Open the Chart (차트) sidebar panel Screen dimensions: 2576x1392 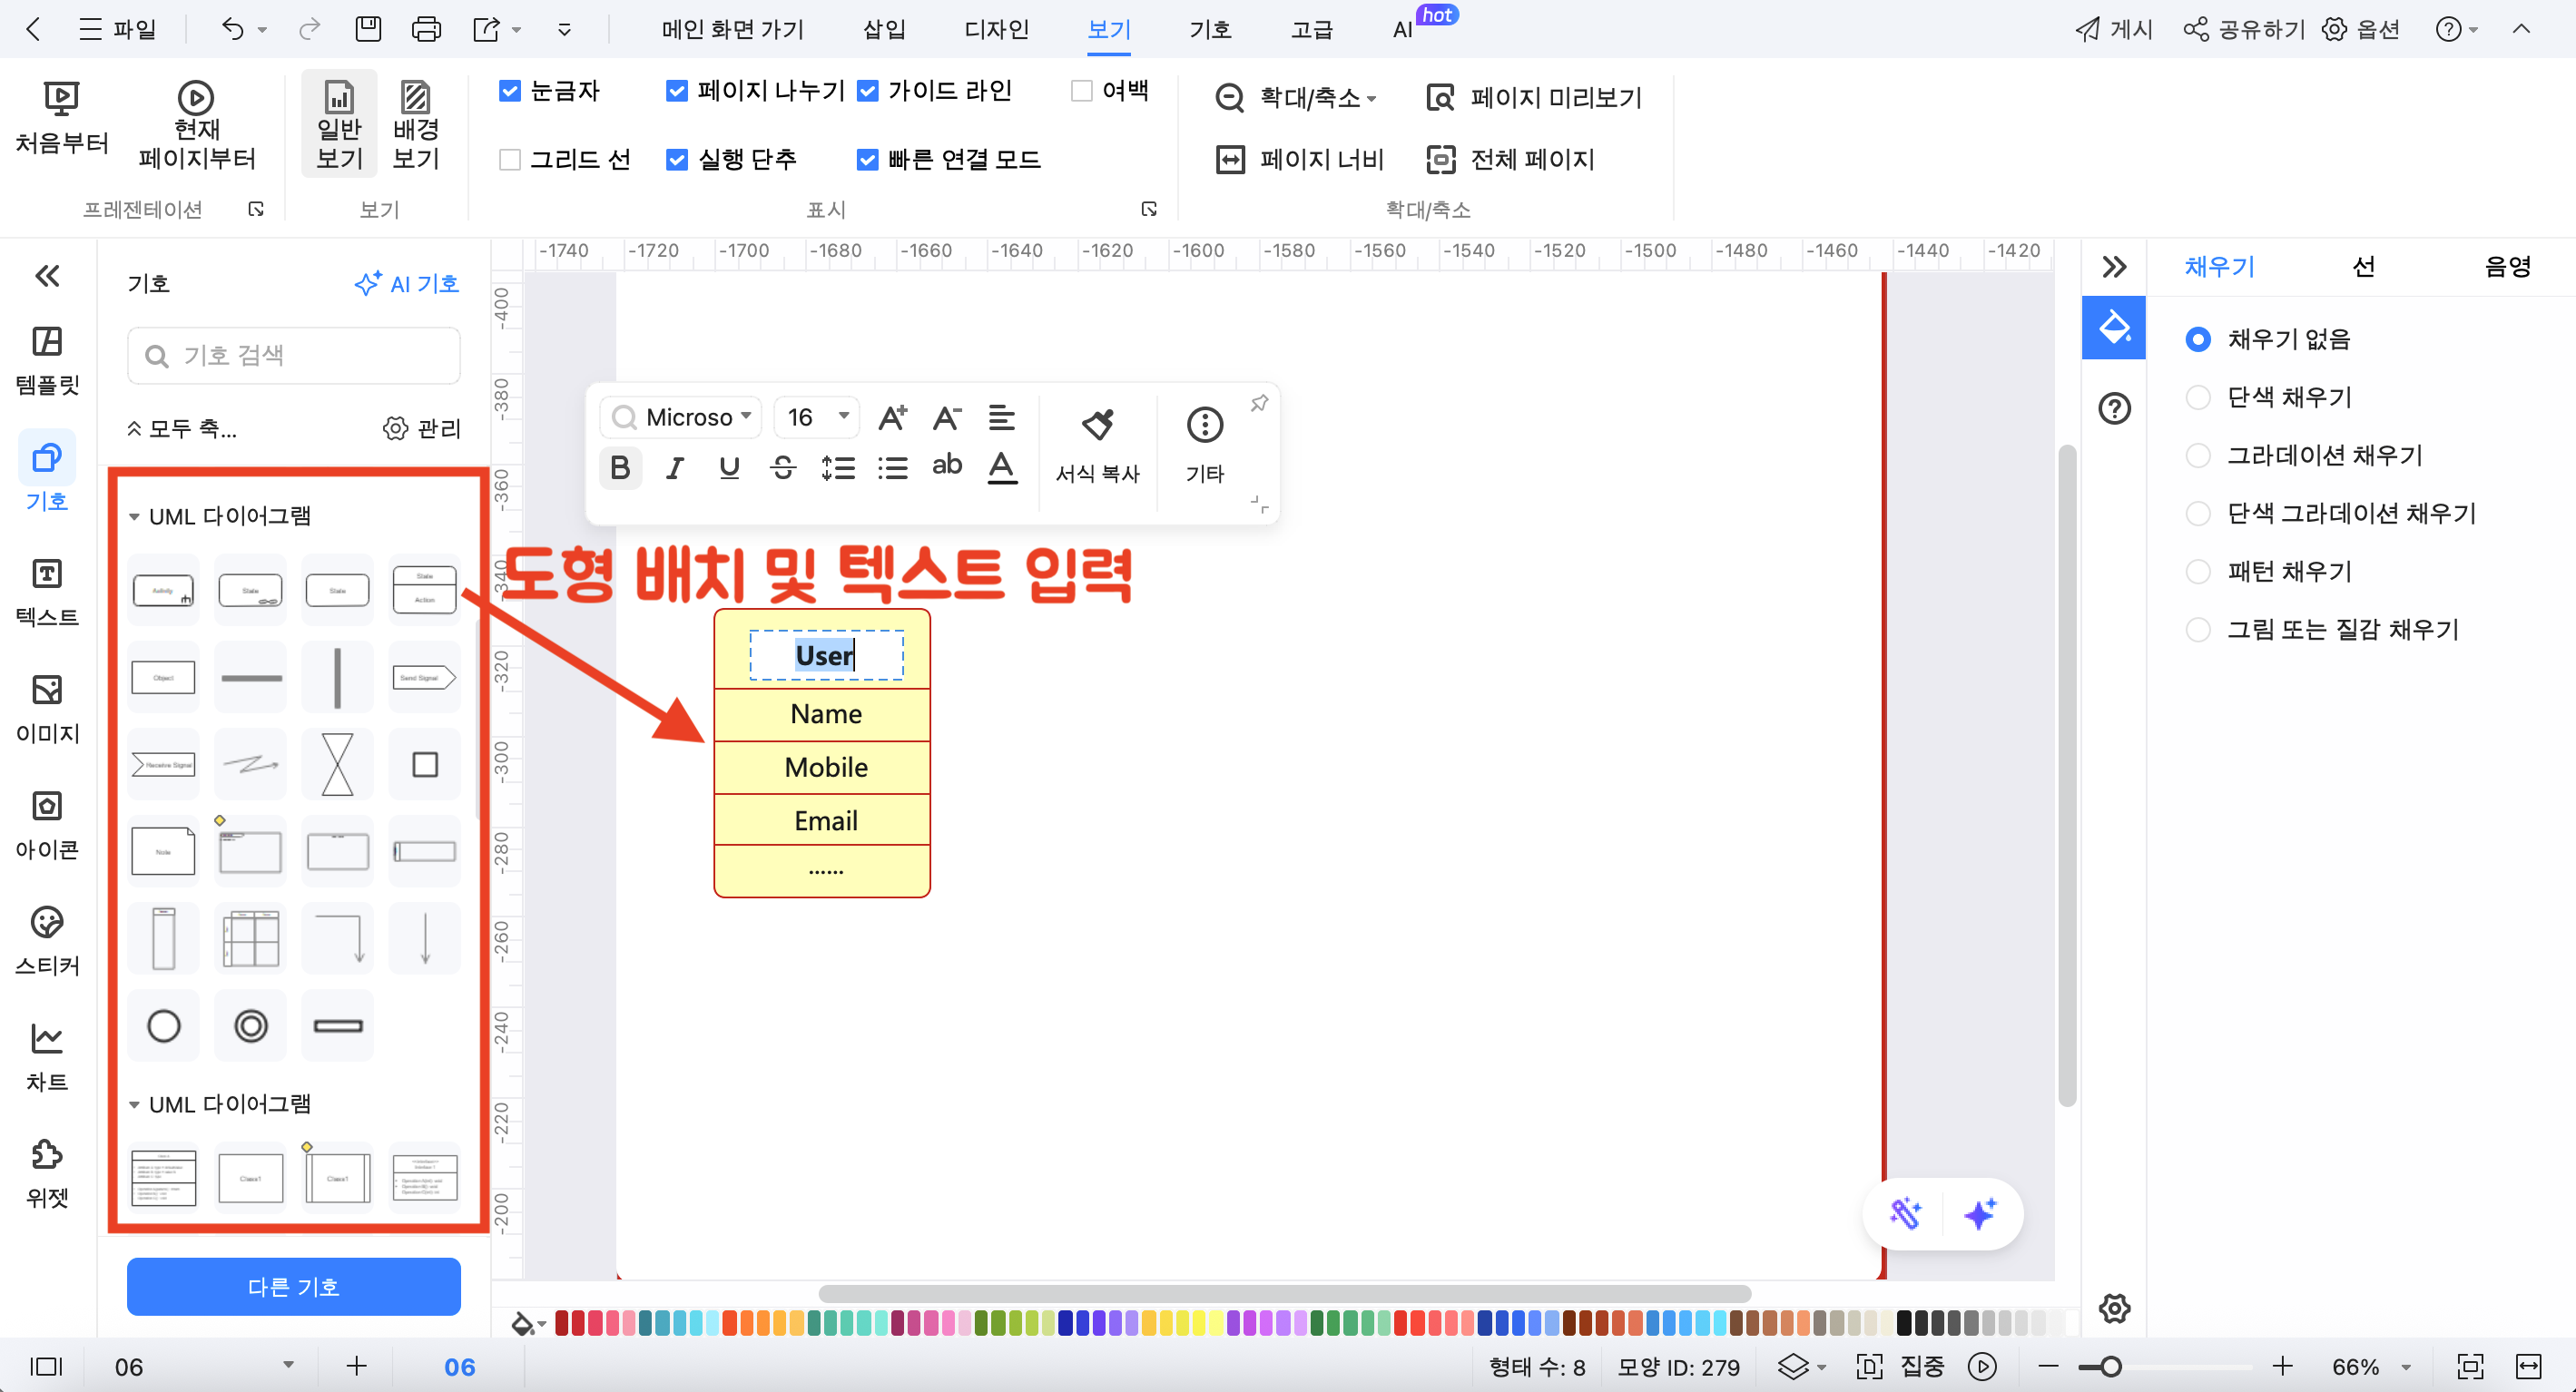click(x=47, y=1057)
